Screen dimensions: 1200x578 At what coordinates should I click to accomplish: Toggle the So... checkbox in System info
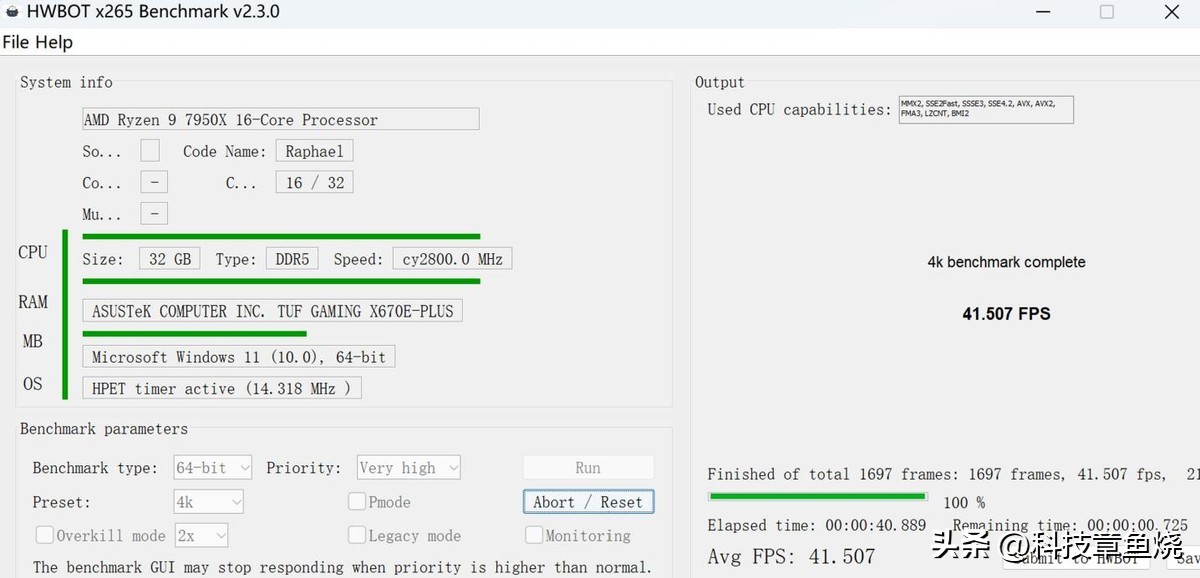pyautogui.click(x=150, y=151)
